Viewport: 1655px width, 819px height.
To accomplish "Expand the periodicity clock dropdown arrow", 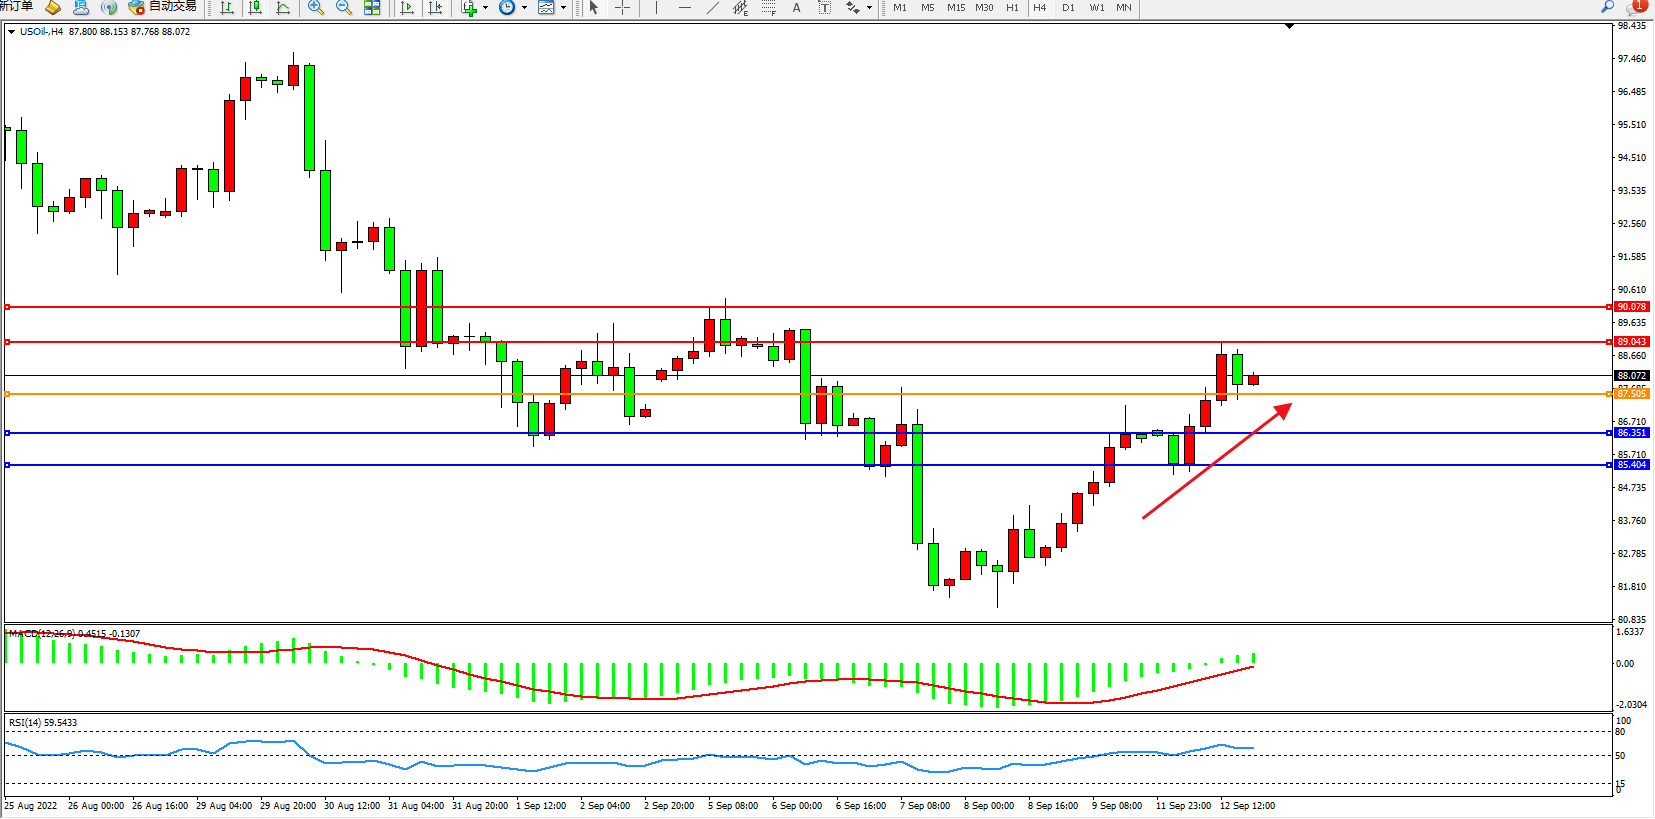I will 524,8.
